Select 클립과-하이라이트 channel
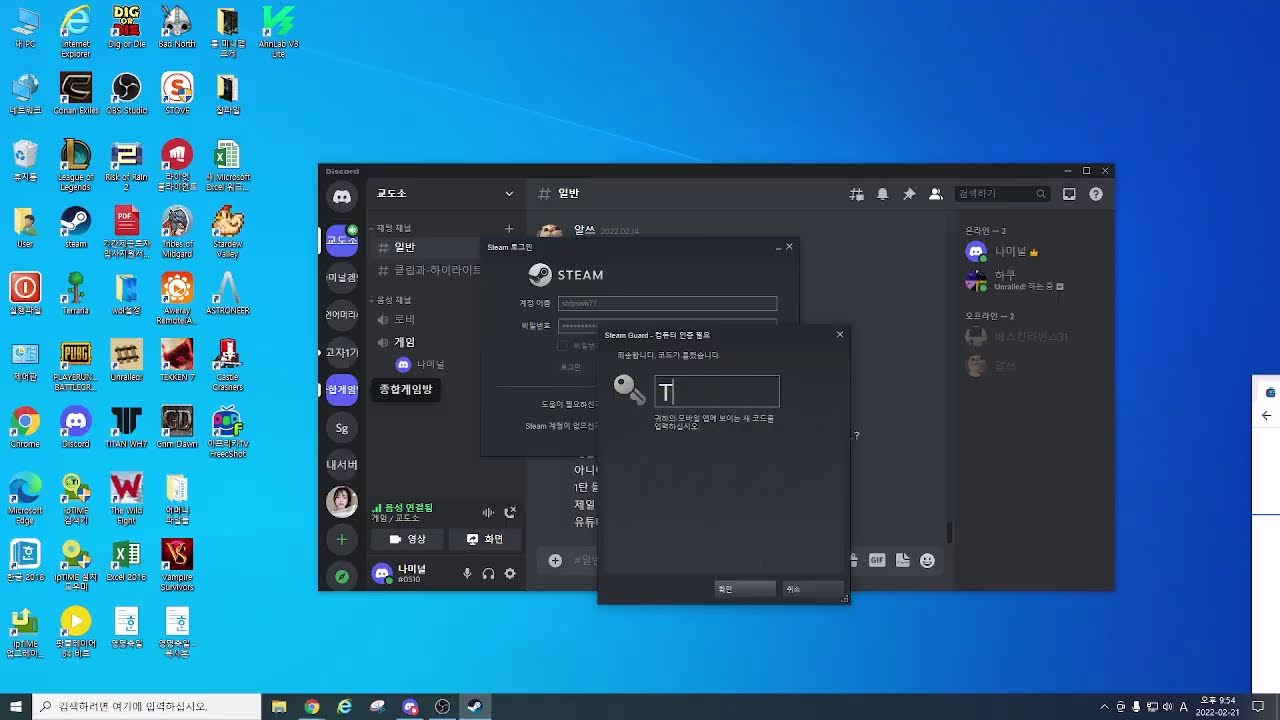This screenshot has height=720, width=1280. (427, 270)
